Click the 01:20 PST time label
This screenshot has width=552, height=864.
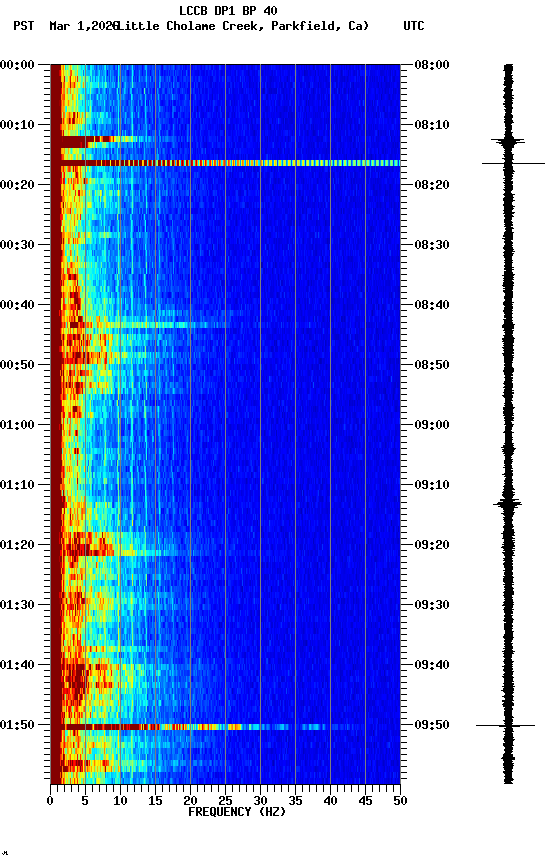[17, 545]
